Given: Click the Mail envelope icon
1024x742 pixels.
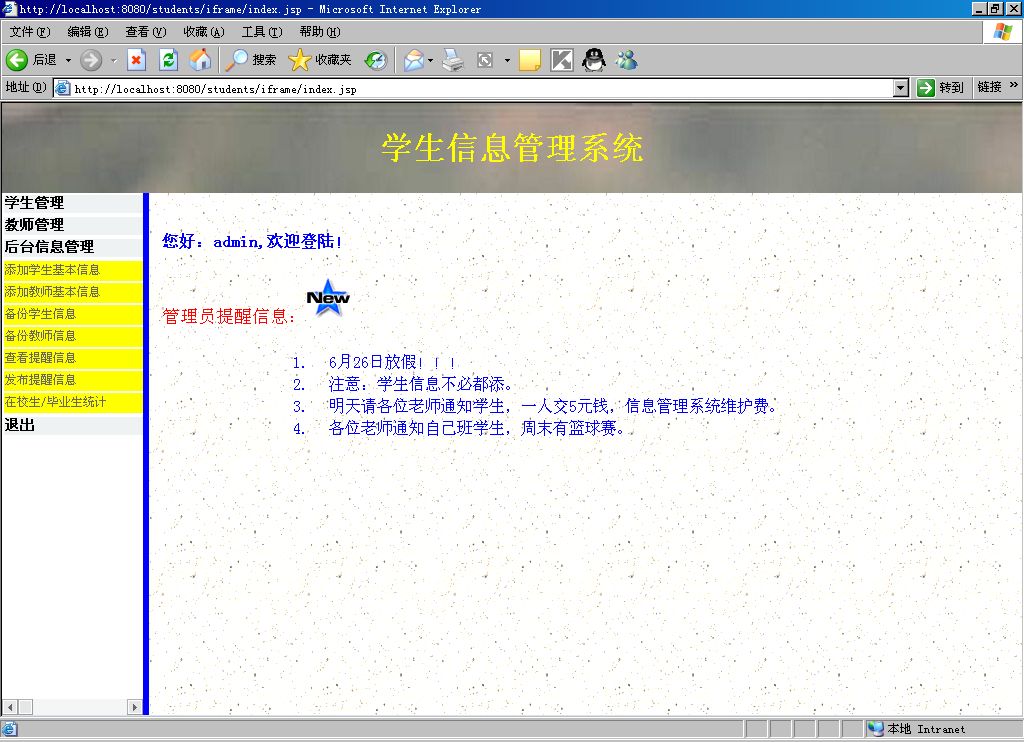Looking at the screenshot, I should click(413, 60).
